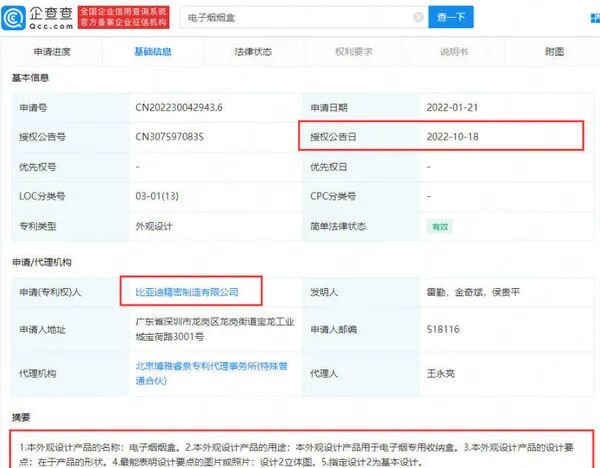Open the grid apps icon at top right

(595, 18)
